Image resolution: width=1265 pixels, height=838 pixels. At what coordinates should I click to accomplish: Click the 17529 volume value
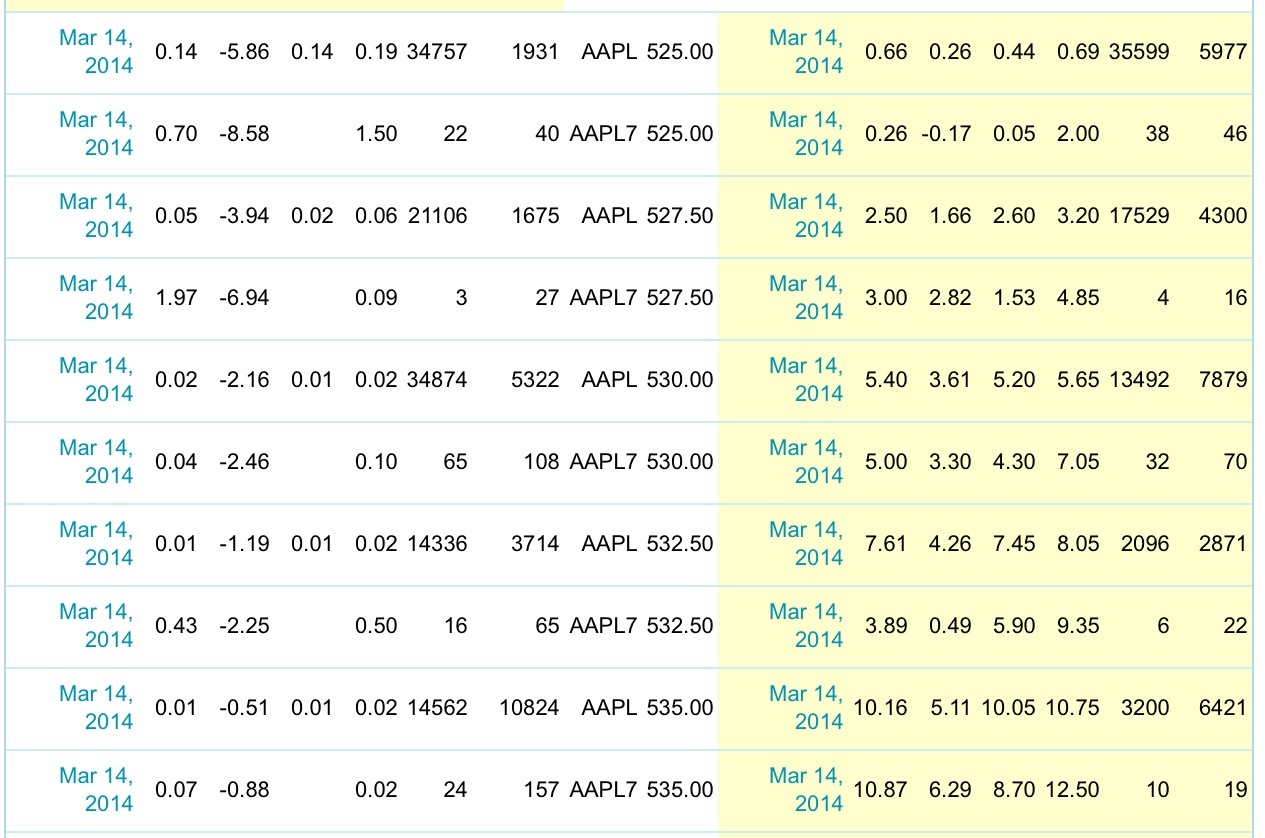point(1139,216)
